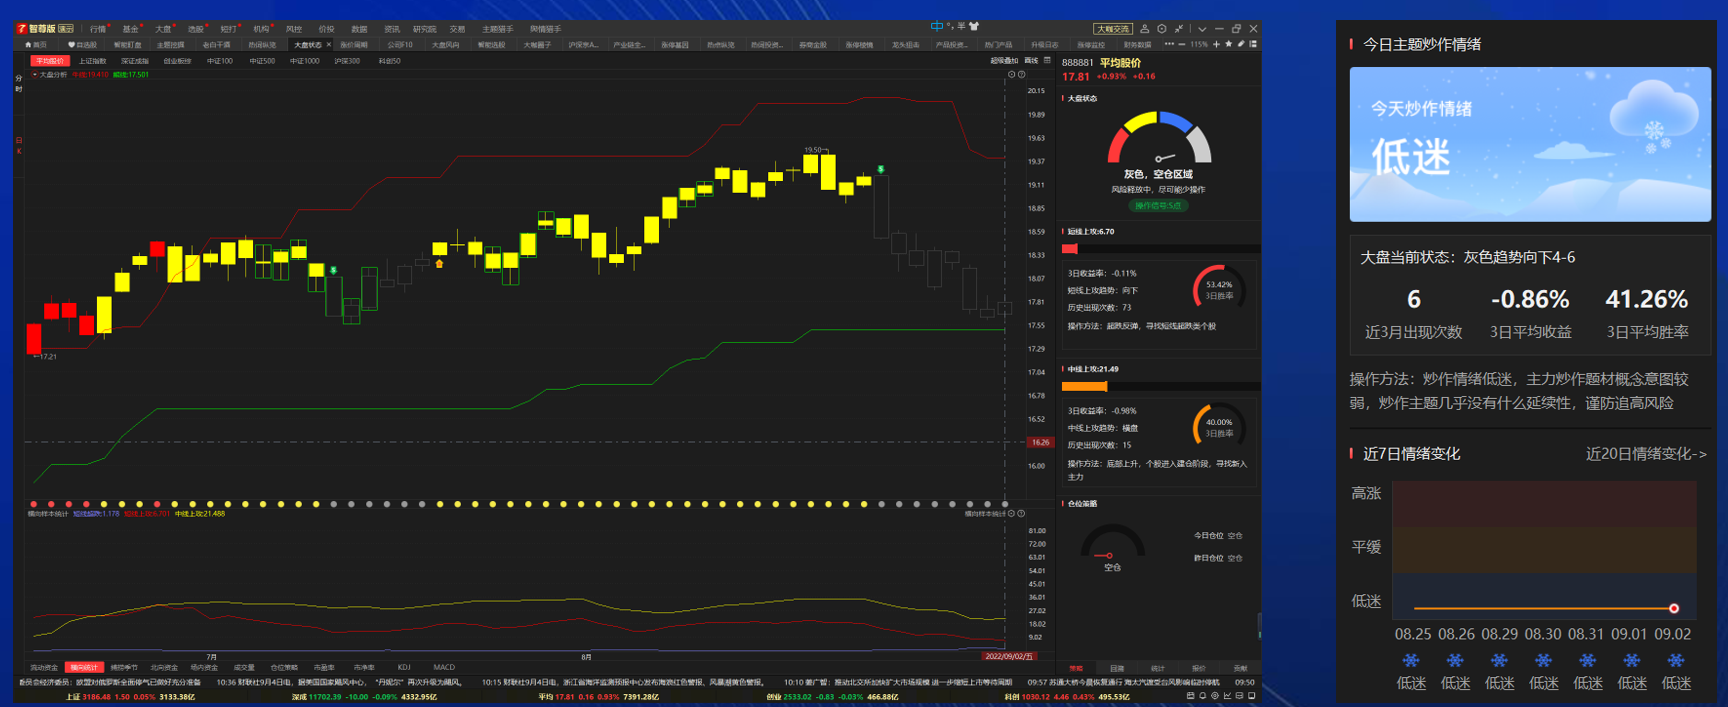Zoom in with the plus icon
The width and height of the screenshot is (1728, 707).
[1217, 44]
